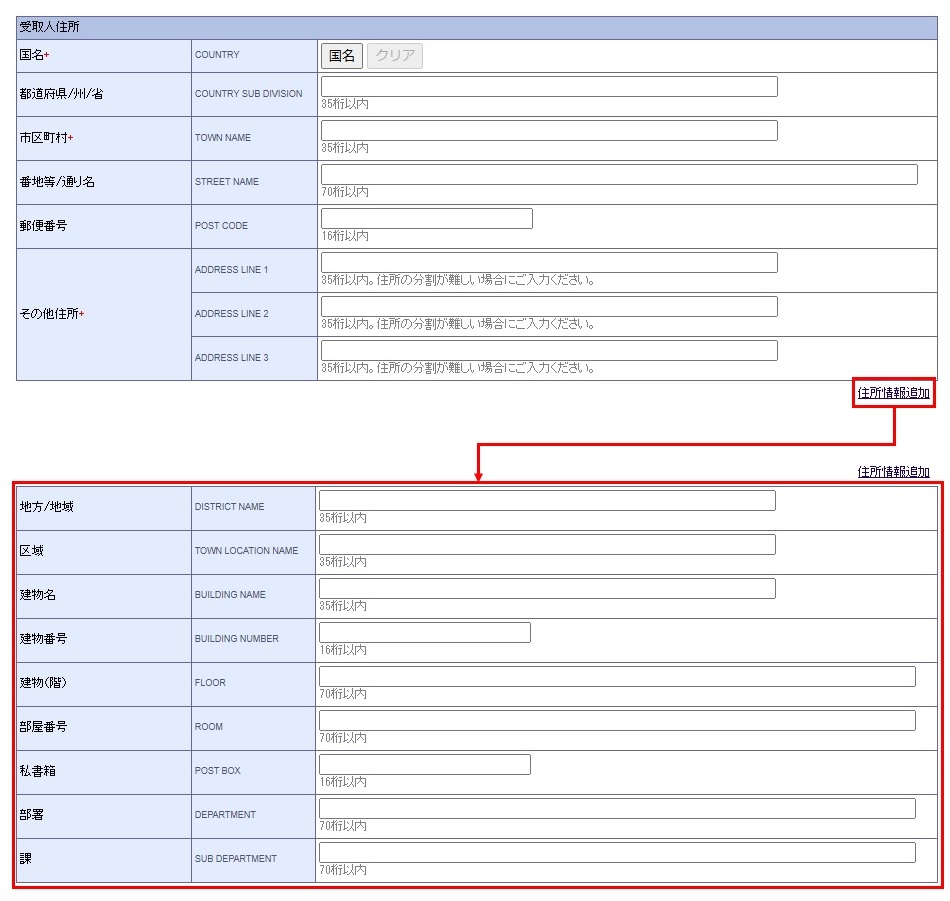
Task: Click the ADDRESS LINE 3 input field
Action: tap(548, 351)
